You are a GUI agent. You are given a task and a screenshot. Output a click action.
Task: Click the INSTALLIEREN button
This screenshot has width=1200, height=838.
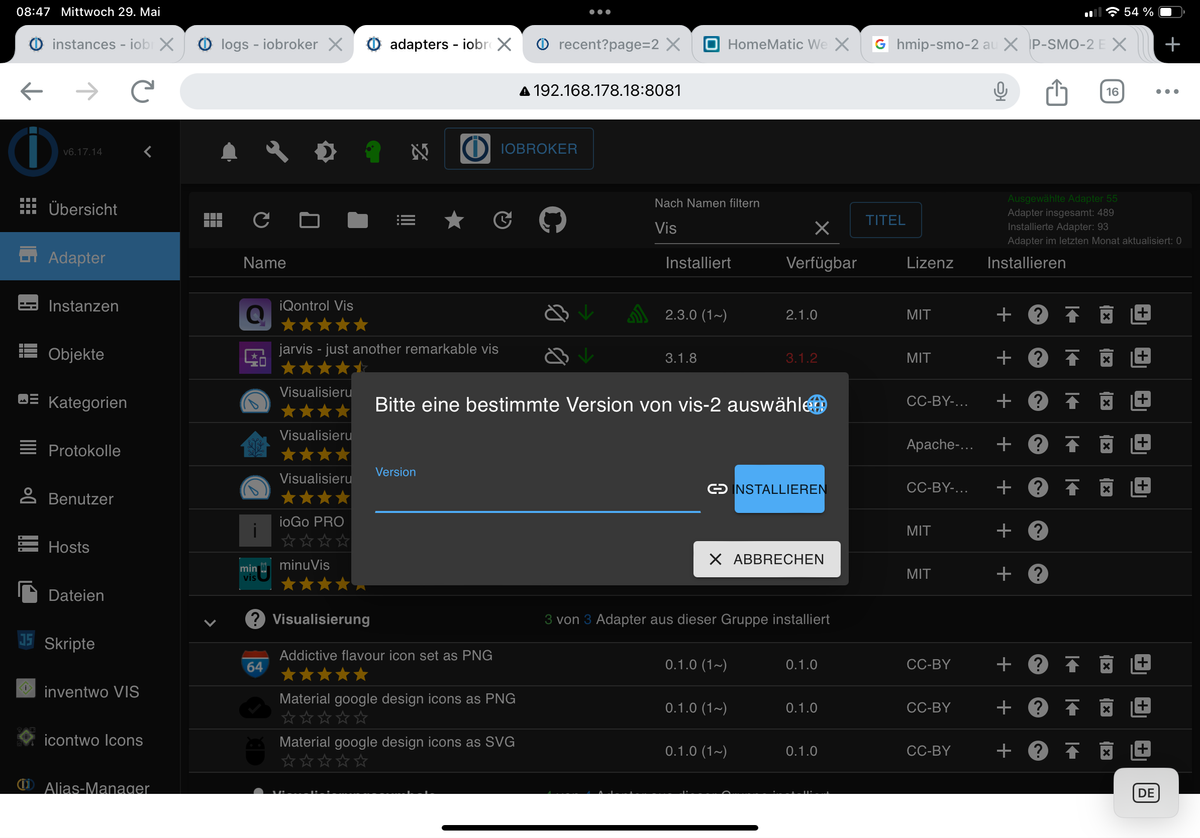(779, 489)
